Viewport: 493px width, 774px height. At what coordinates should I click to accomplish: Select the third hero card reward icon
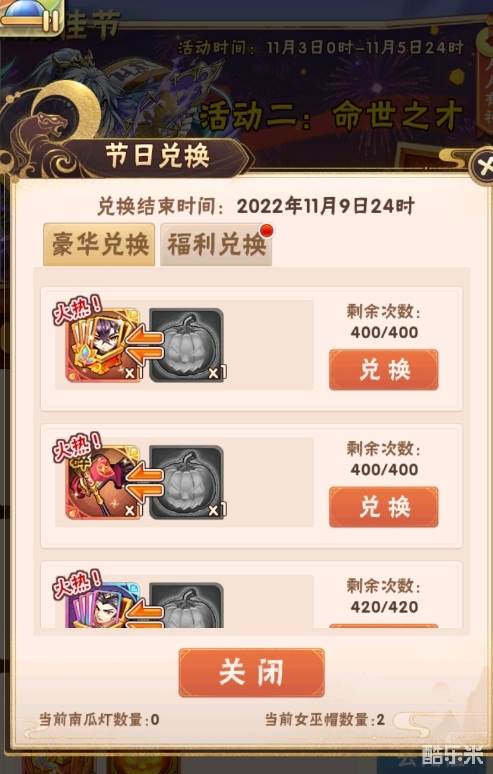tap(103, 605)
